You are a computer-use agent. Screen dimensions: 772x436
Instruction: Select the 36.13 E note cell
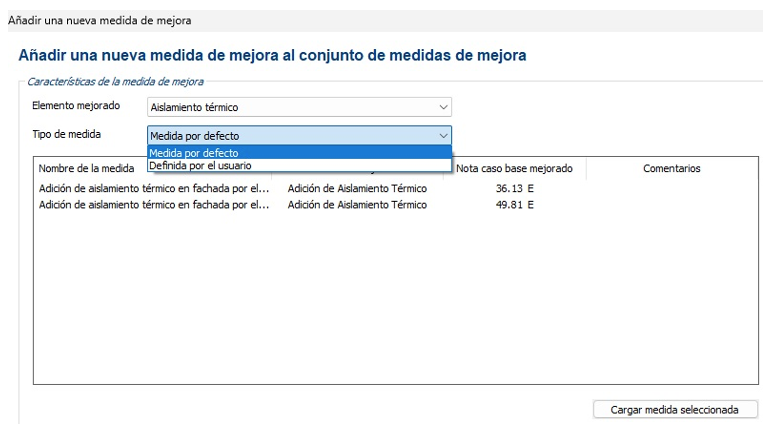(514, 188)
